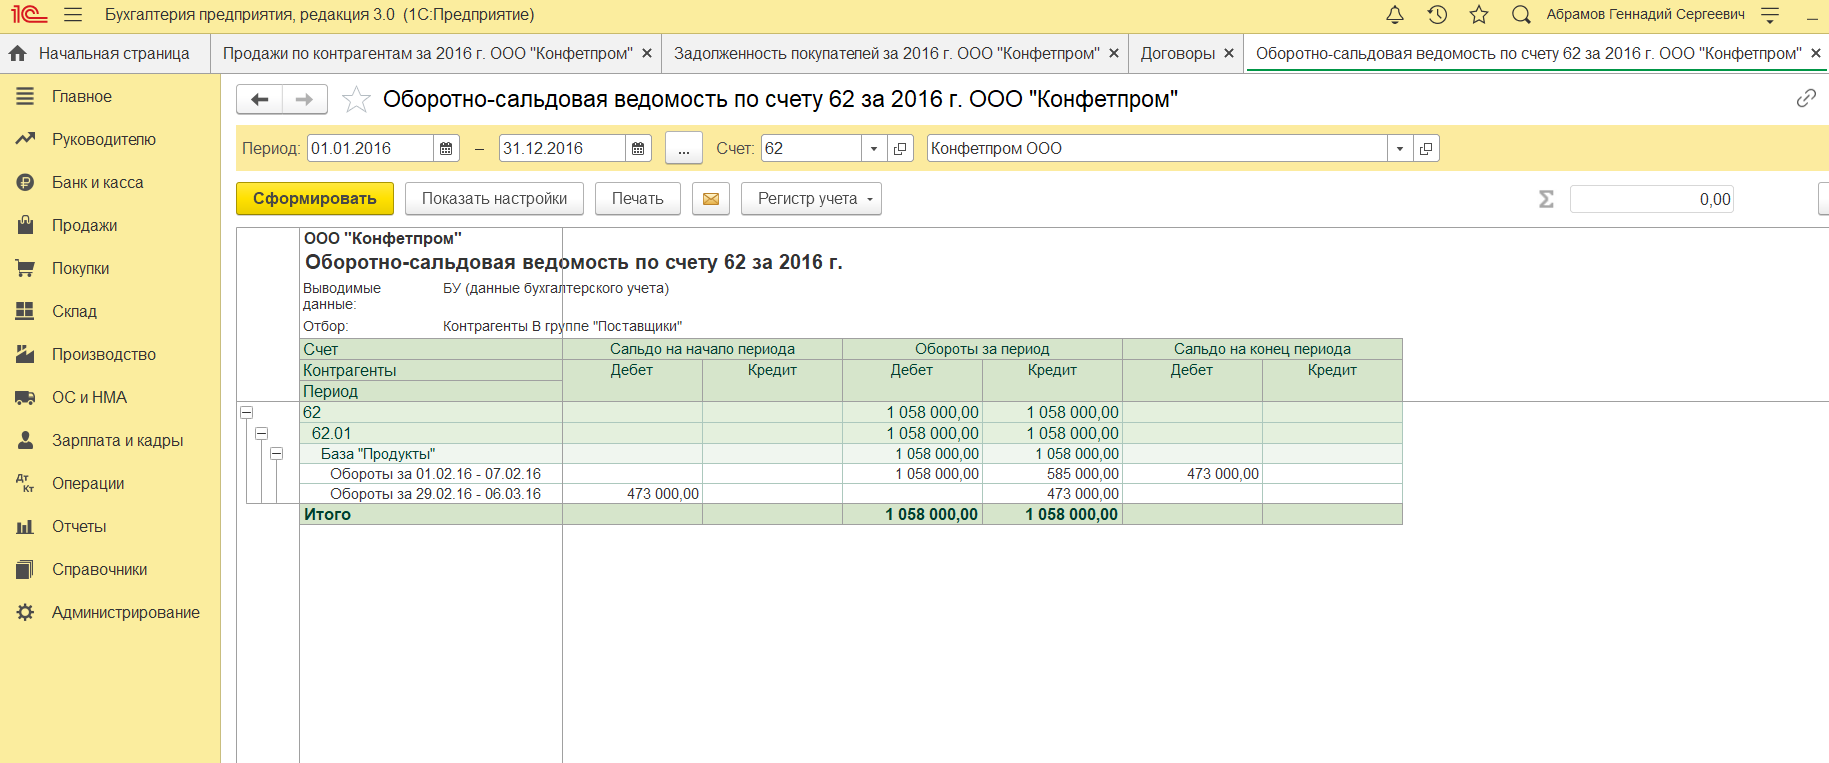The width and height of the screenshot is (1829, 763).
Task: Click the Показать настройки button
Action: [494, 199]
